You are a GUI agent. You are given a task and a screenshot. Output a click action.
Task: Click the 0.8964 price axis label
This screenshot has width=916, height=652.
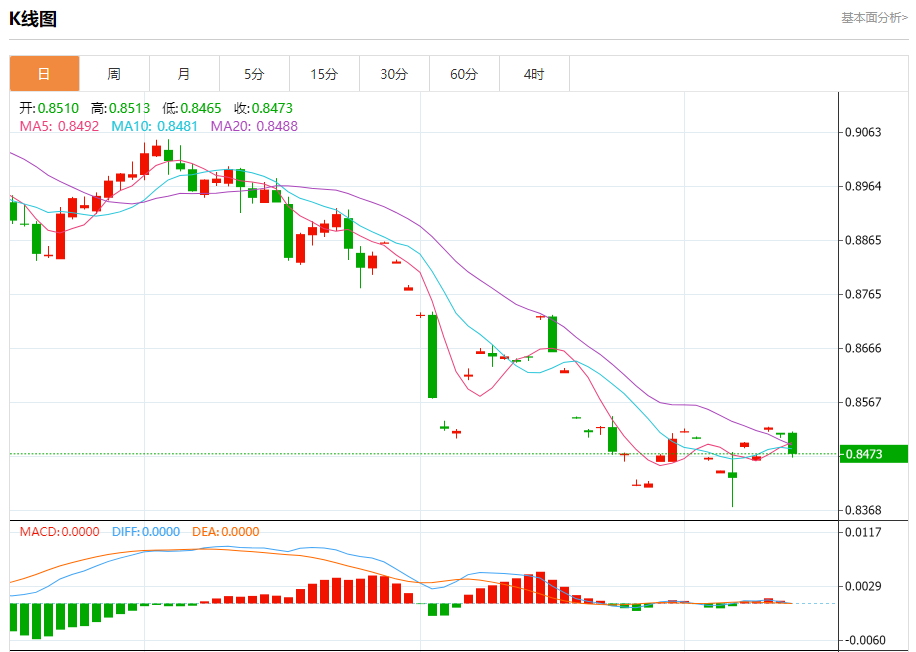click(863, 186)
